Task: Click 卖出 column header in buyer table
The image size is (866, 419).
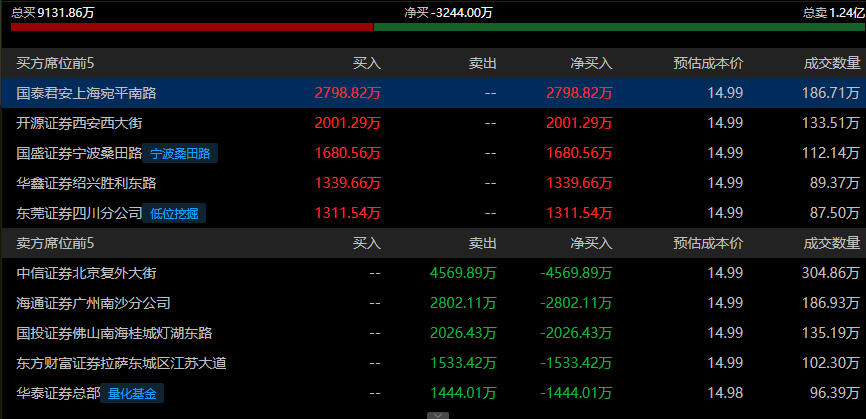Action: 483,63
